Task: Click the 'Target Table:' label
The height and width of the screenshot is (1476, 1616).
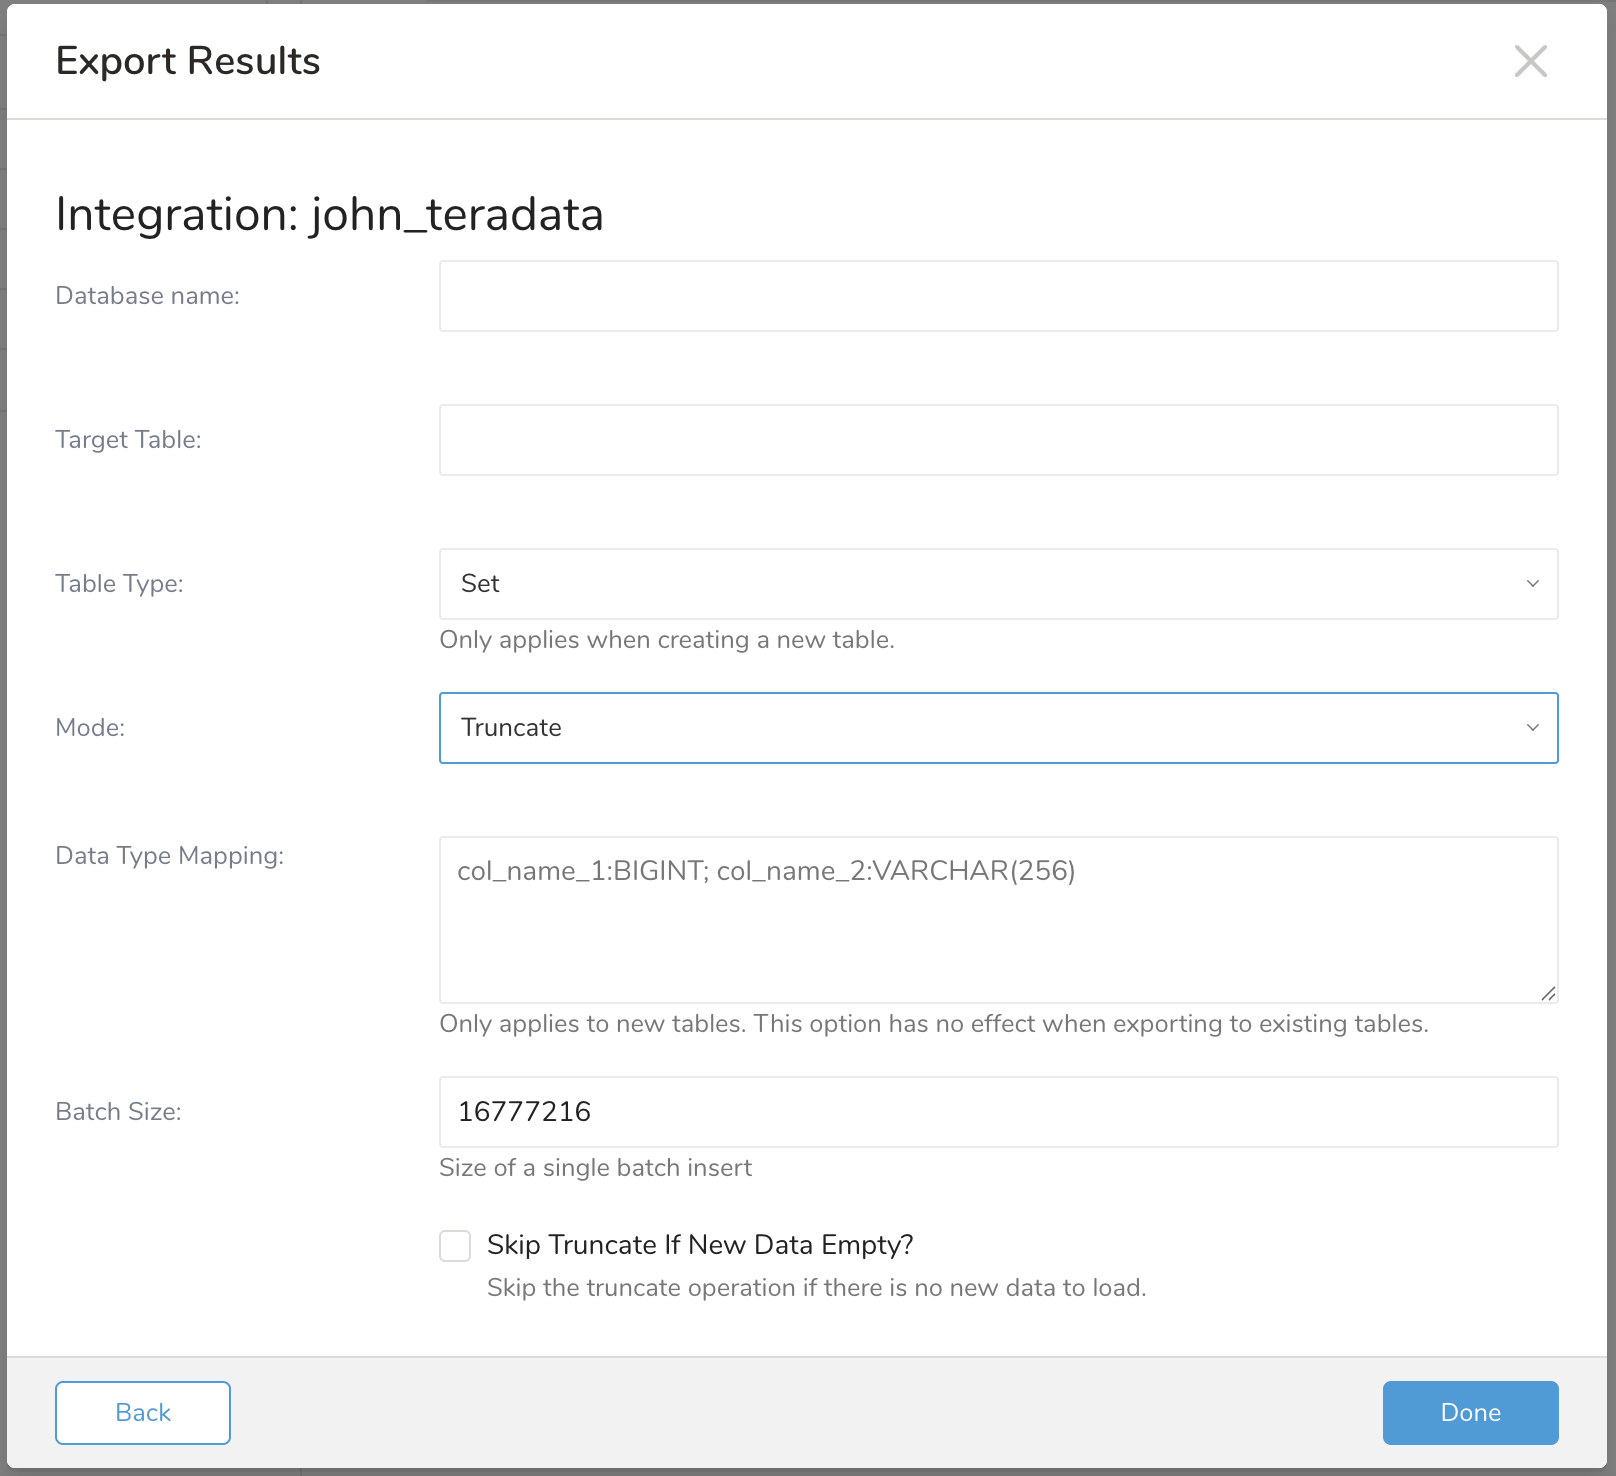Action: [x=128, y=440]
